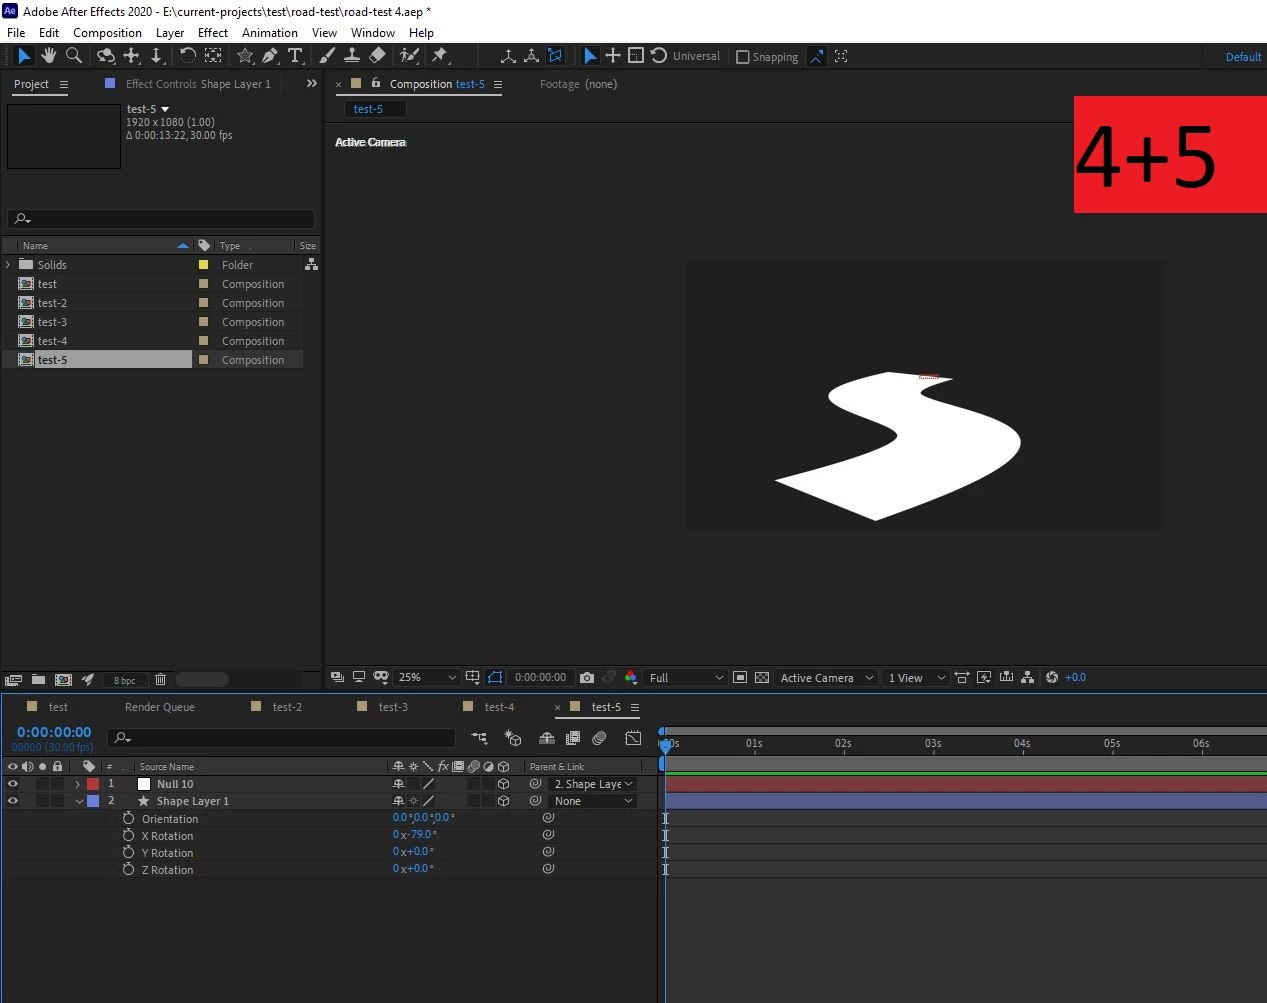The height and width of the screenshot is (1003, 1267).
Task: Select the Rotation tool in toolbar
Action: click(187, 56)
